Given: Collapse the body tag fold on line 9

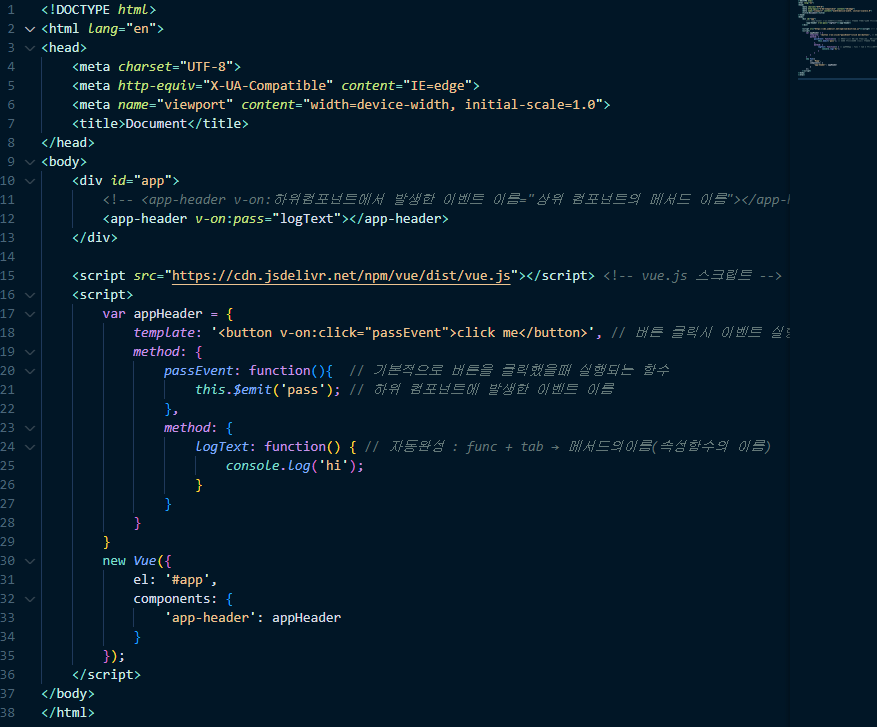Looking at the screenshot, I should point(30,162).
